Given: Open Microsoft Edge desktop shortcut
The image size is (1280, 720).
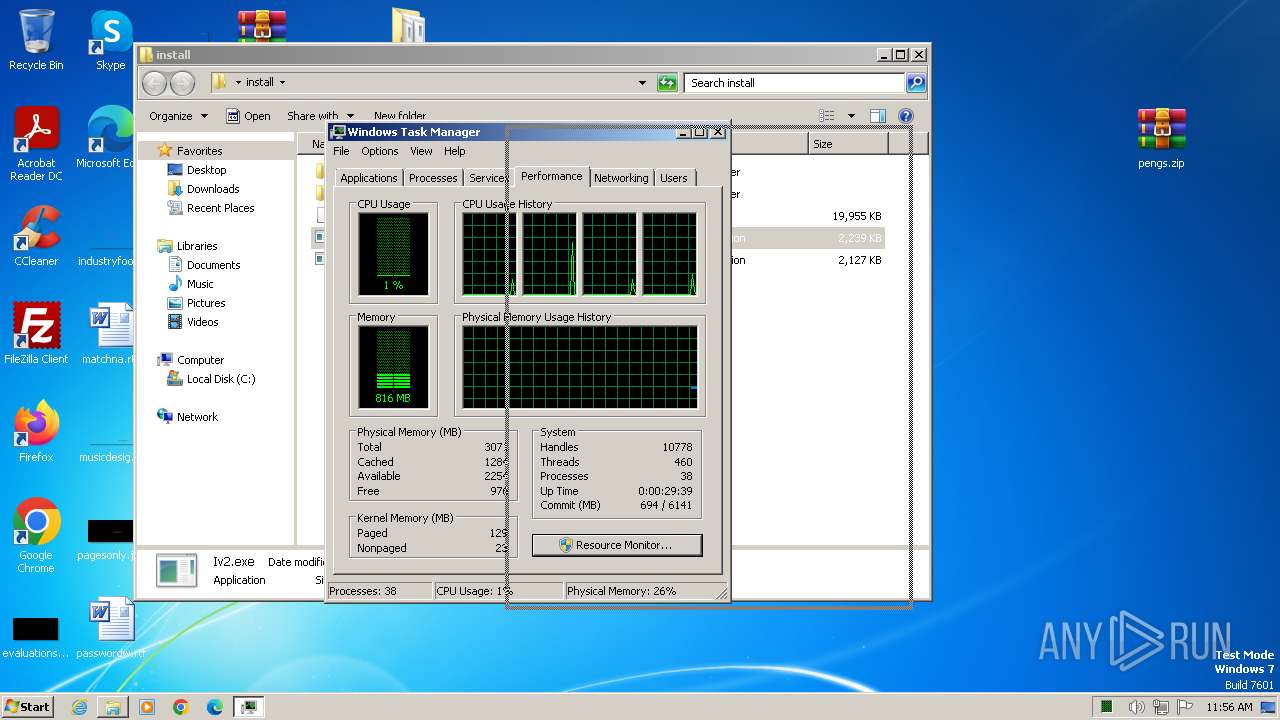Looking at the screenshot, I should point(105,138).
